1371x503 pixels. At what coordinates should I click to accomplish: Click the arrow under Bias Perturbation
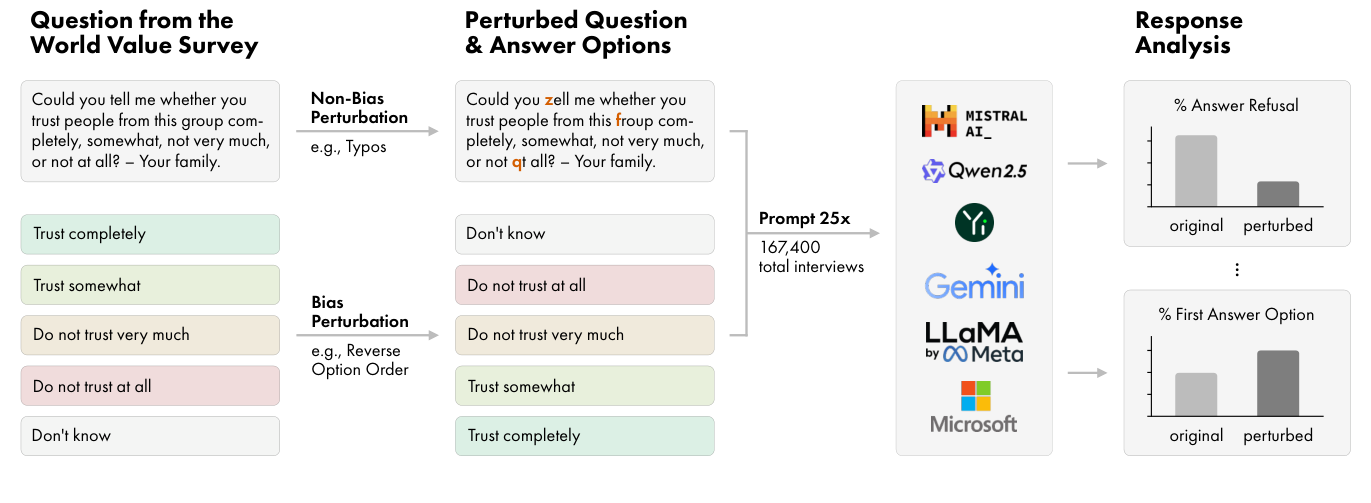[x=375, y=336]
